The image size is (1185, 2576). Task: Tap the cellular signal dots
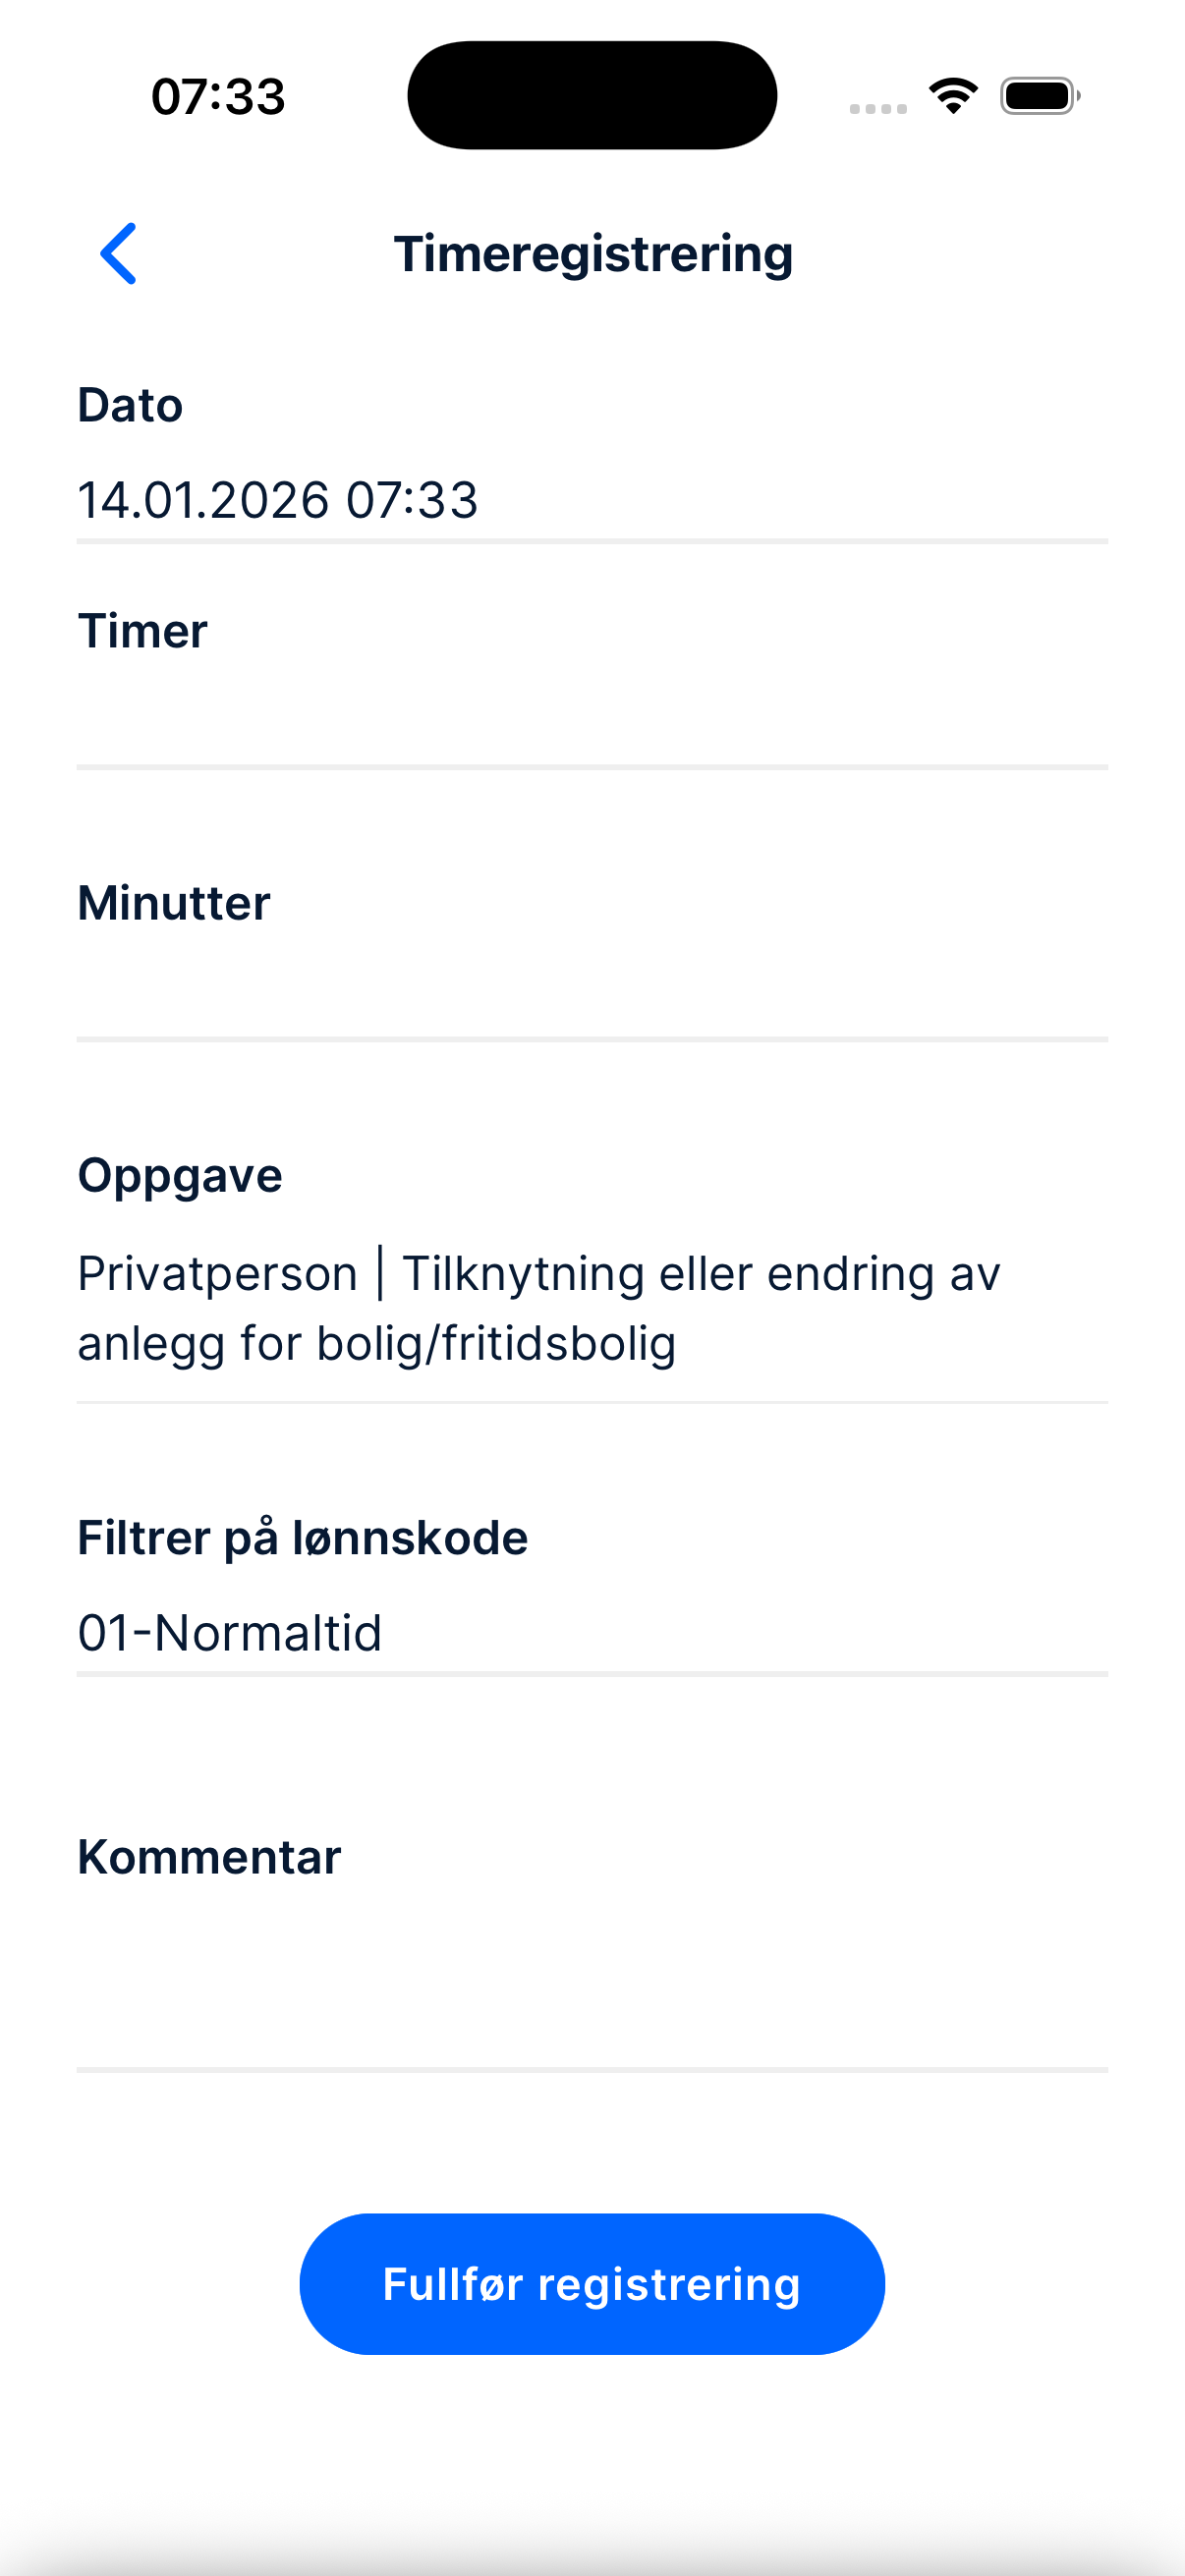click(877, 108)
